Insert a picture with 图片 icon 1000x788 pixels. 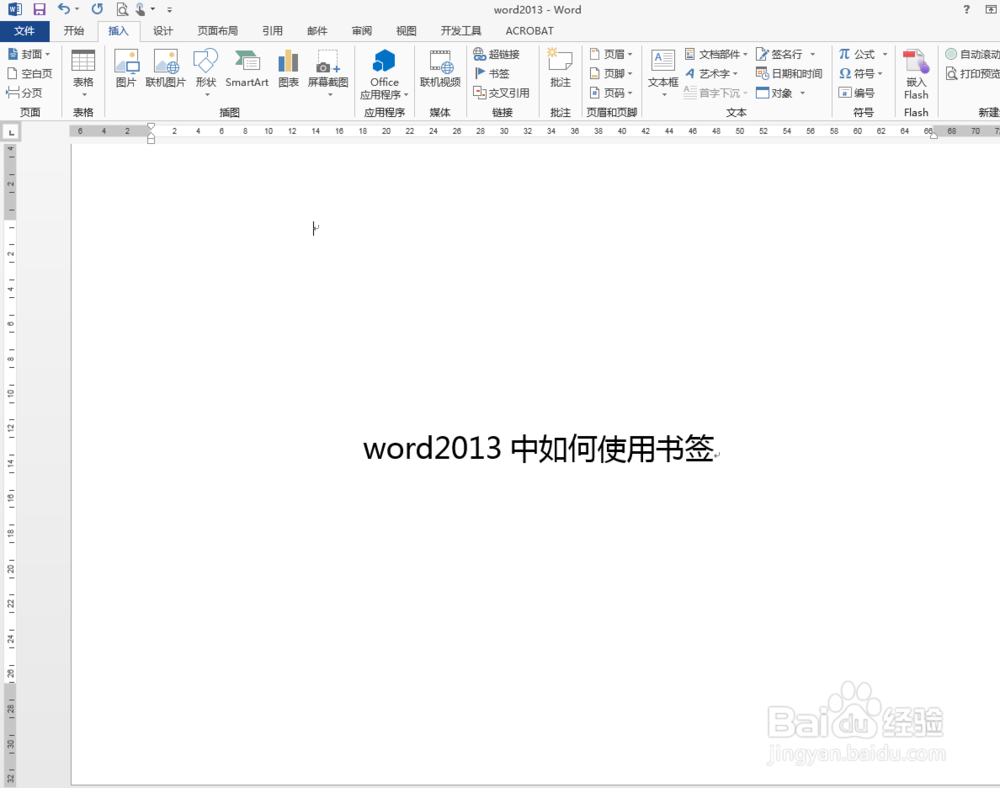coord(126,69)
